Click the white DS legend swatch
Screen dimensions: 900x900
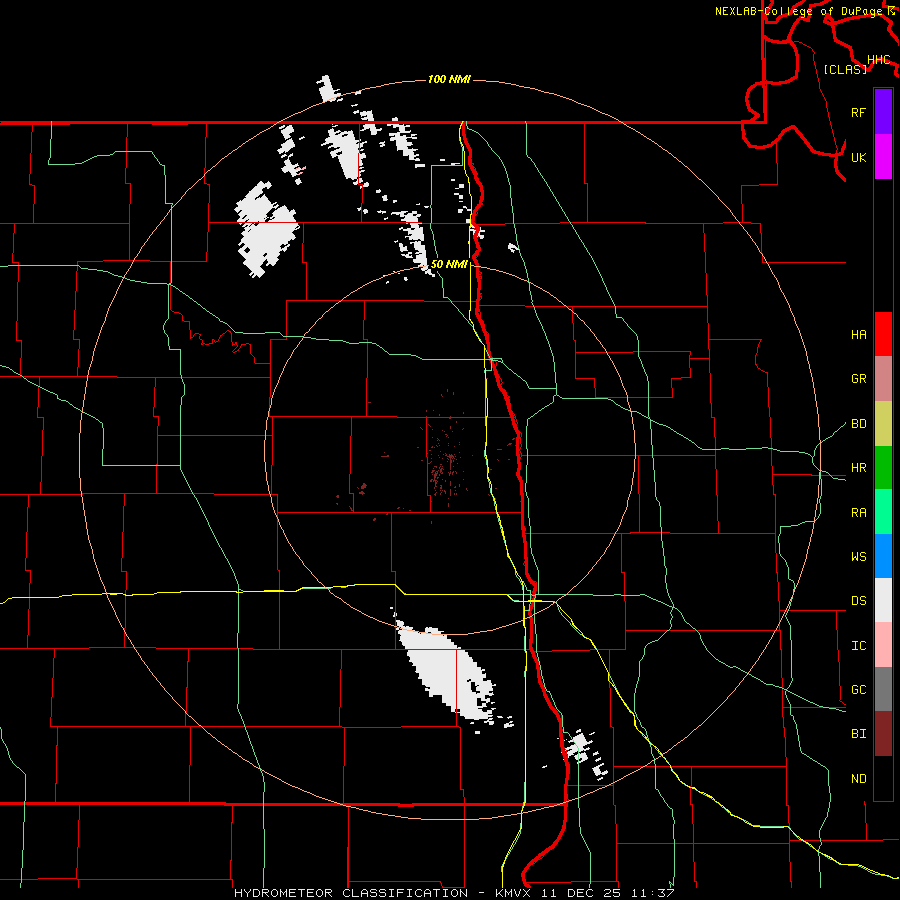(883, 600)
